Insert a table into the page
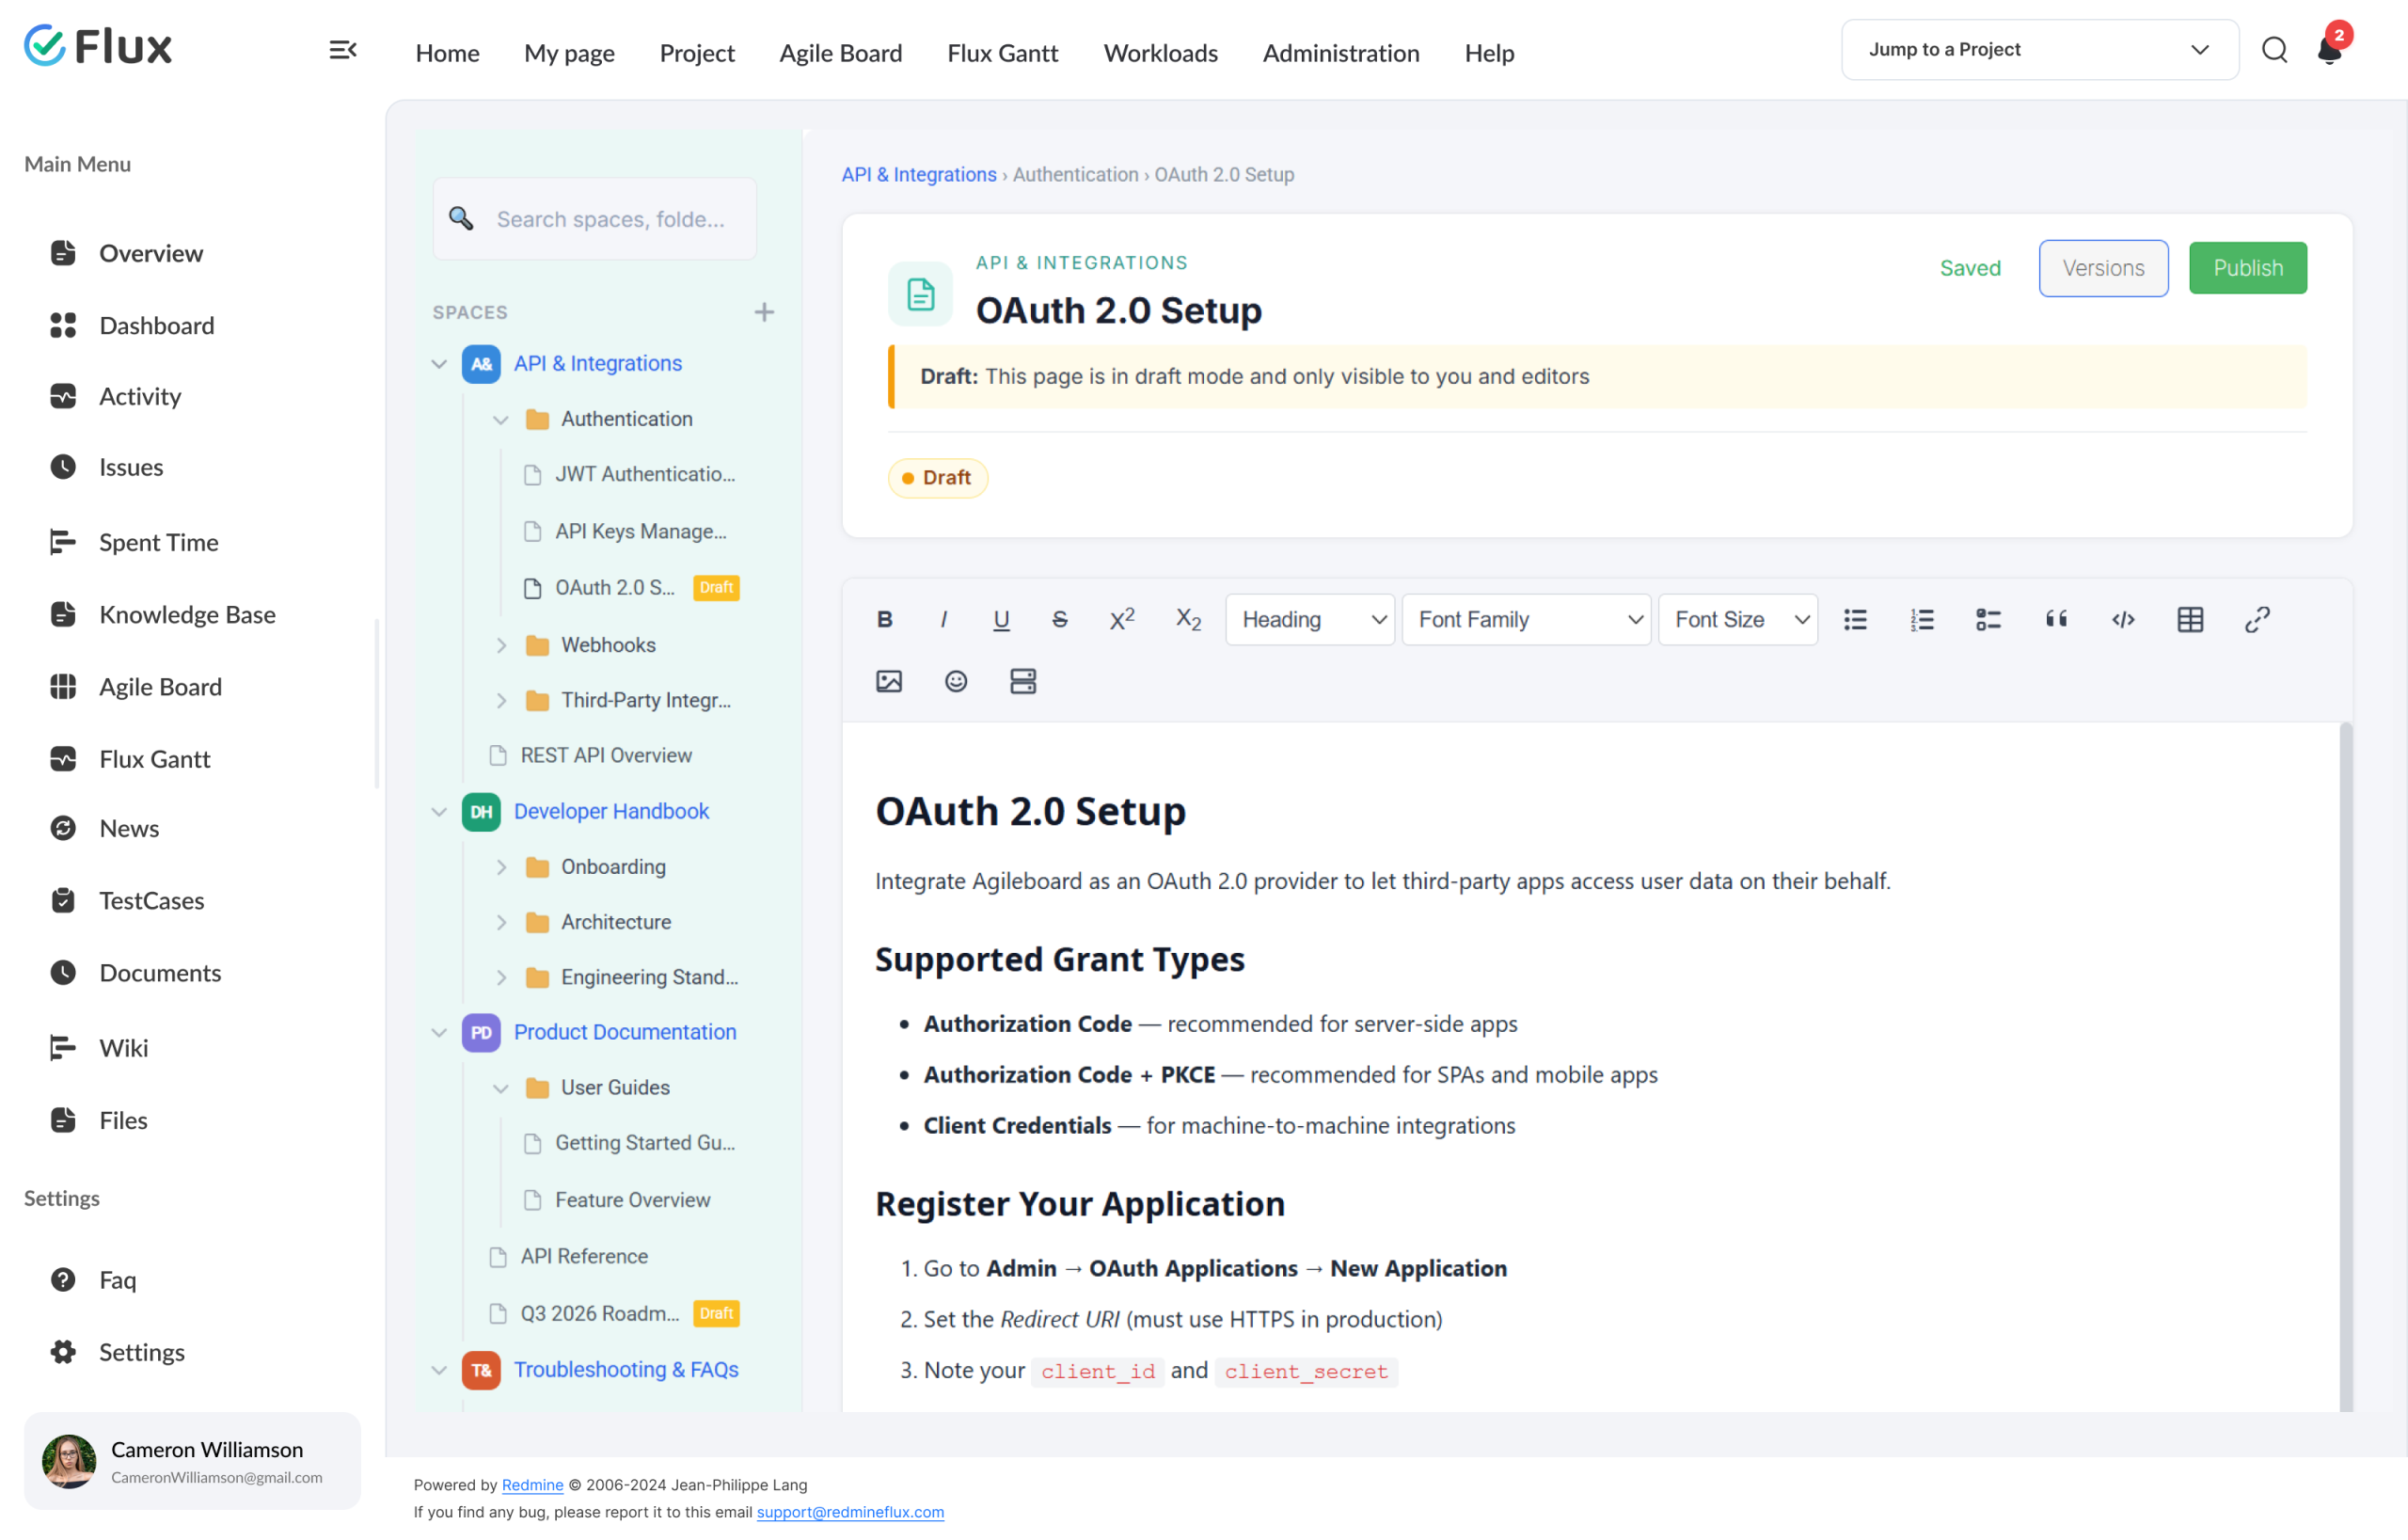 [x=2189, y=620]
